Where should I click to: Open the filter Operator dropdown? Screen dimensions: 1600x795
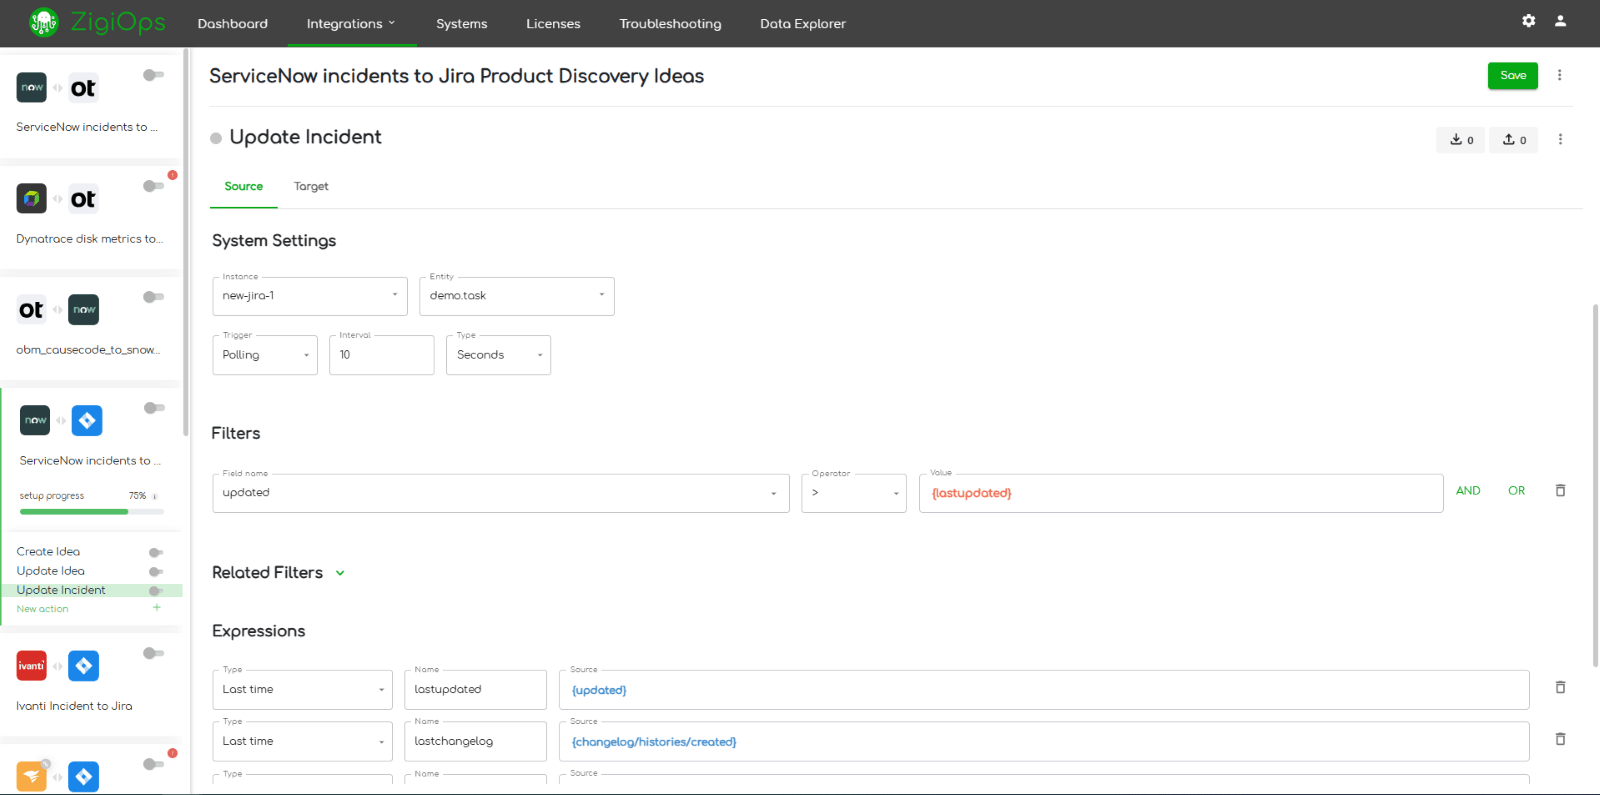coord(854,493)
